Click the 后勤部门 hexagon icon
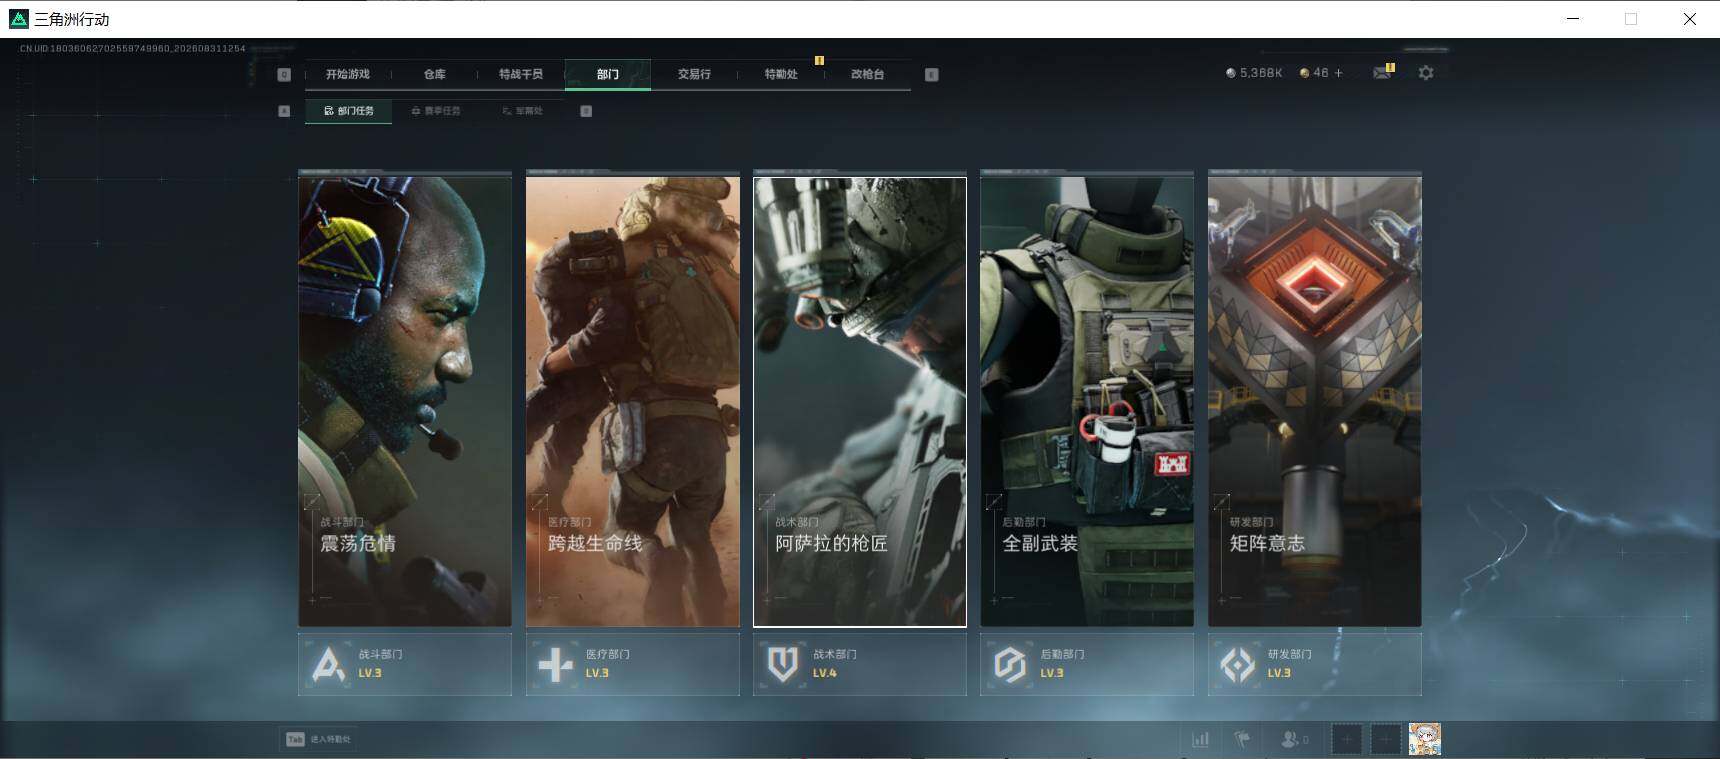The height and width of the screenshot is (759, 1720). pyautogui.click(x=1010, y=664)
